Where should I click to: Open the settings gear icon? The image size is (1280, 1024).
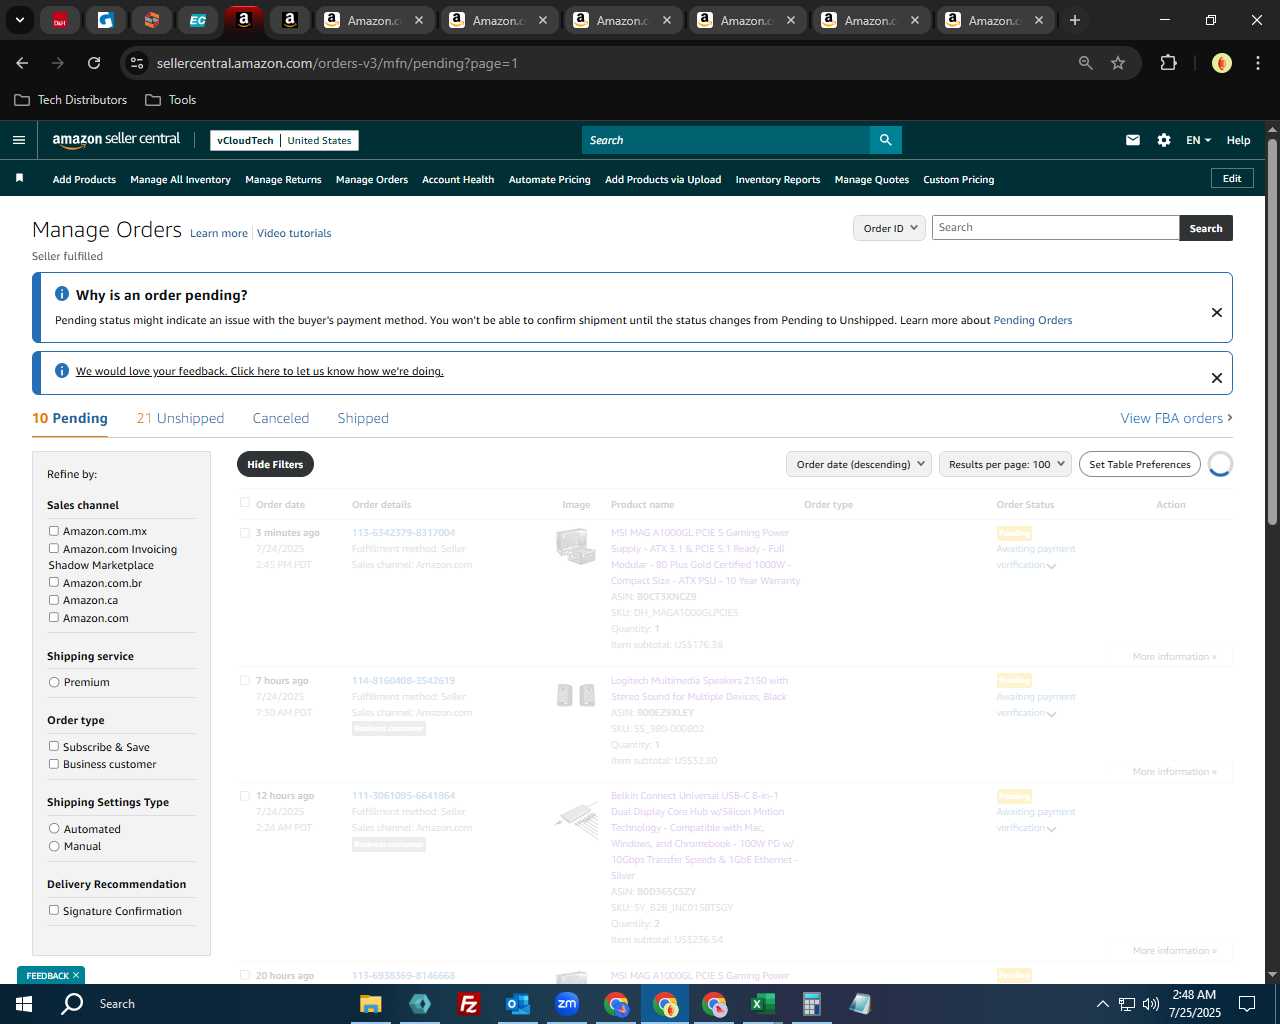coord(1164,140)
